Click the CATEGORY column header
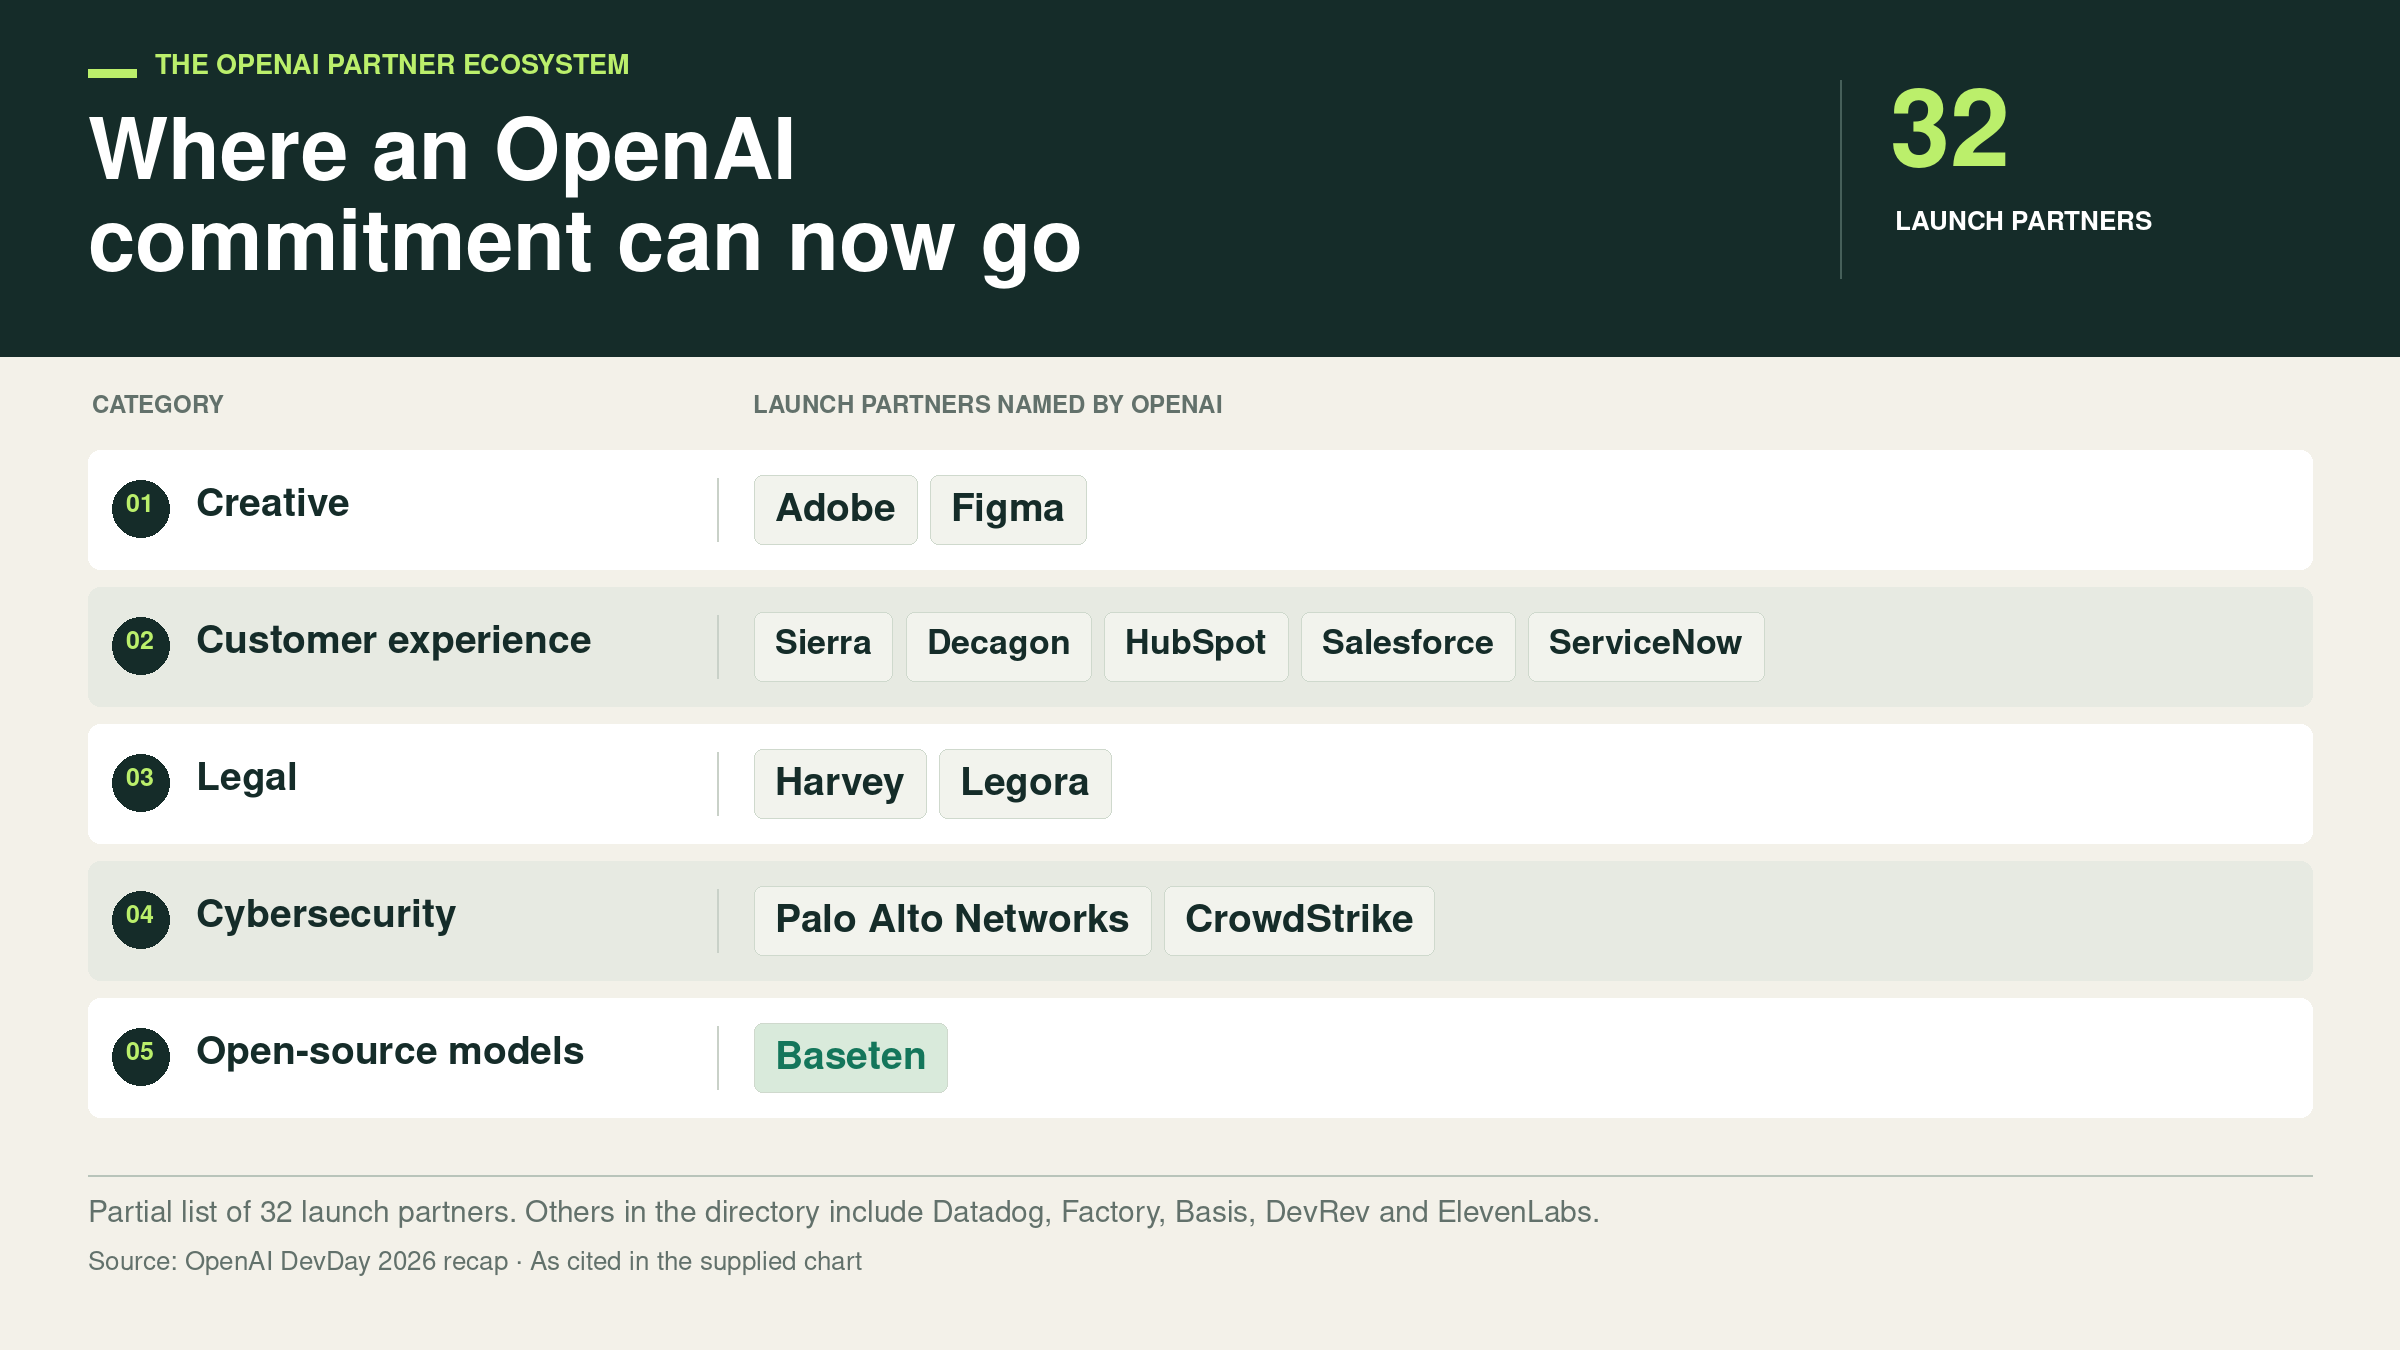 158,405
